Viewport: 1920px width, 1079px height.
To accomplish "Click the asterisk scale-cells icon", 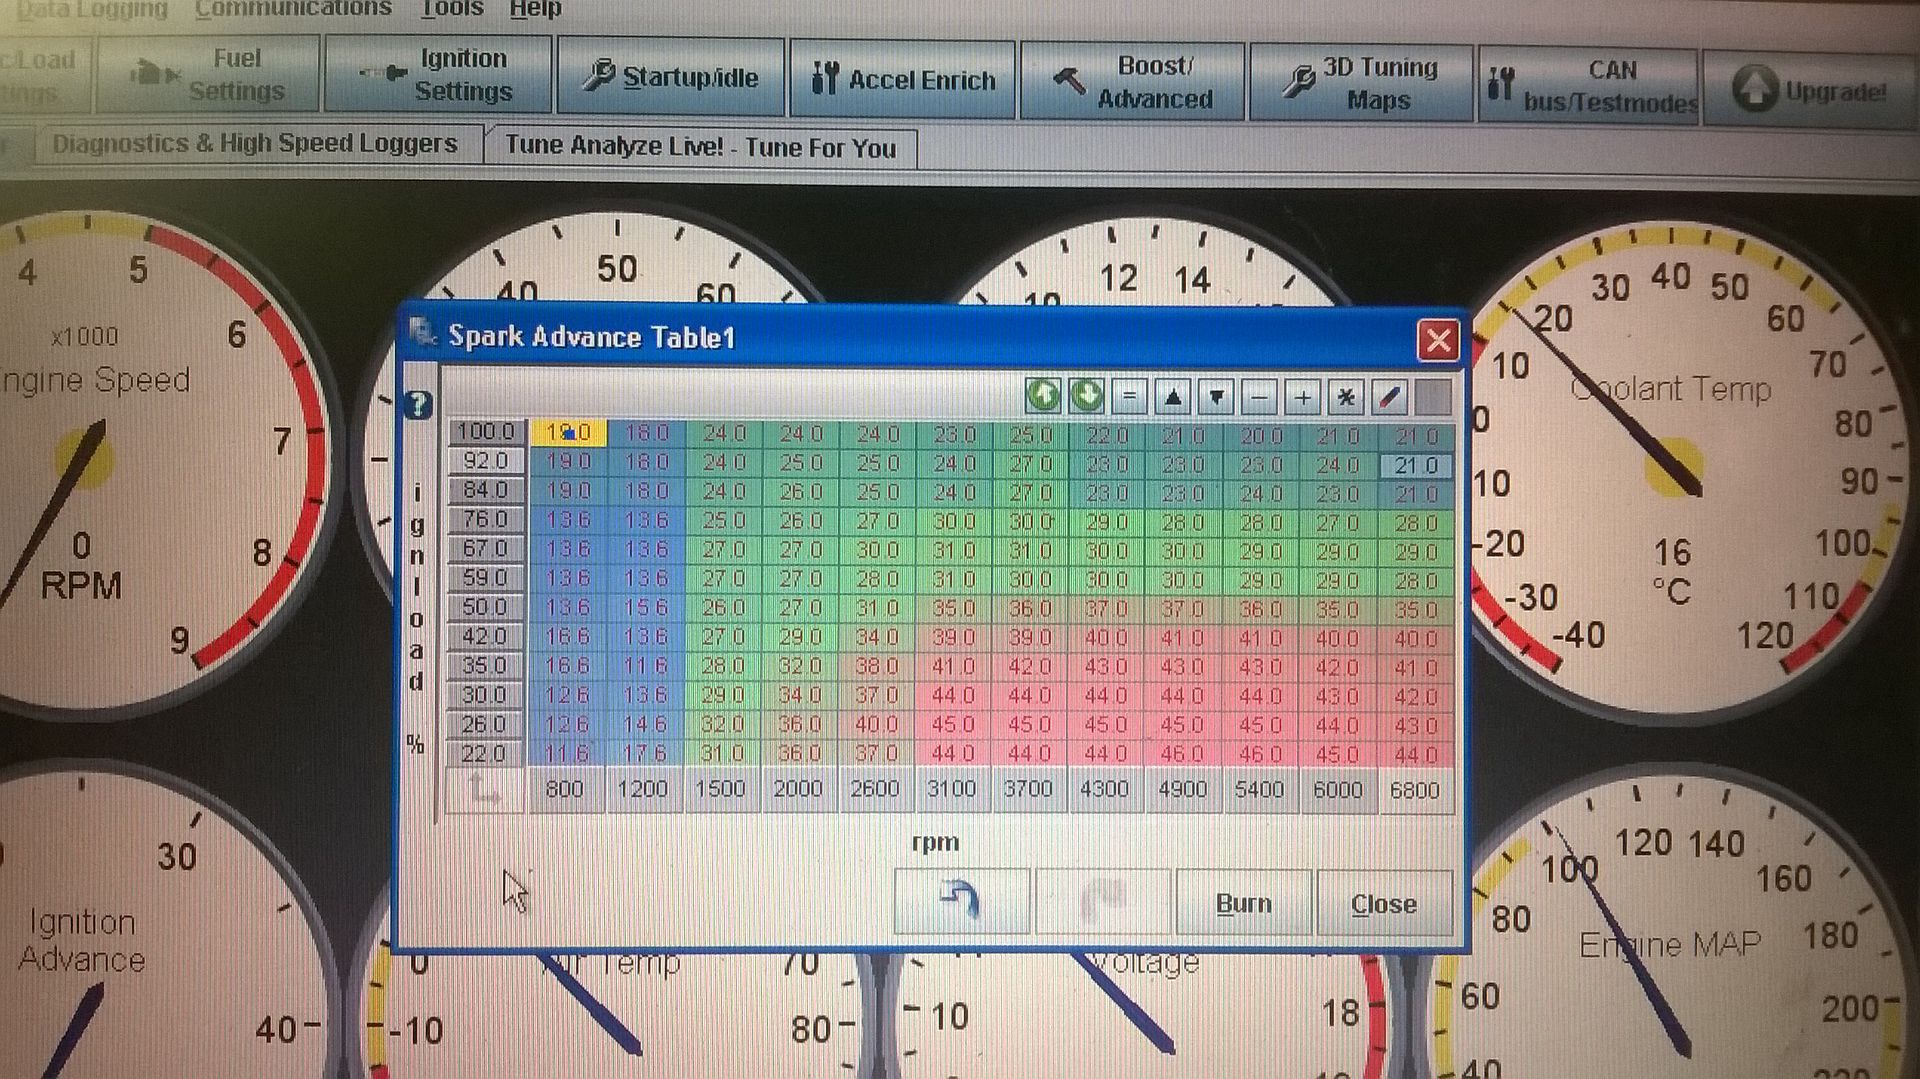I will [1346, 398].
